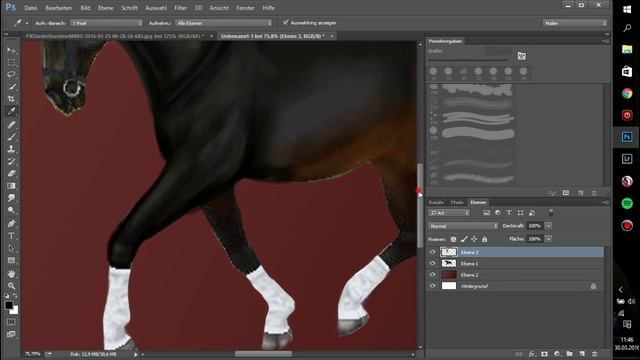Hide the Ebene 1 layer
This screenshot has height=360, width=640.
pyautogui.click(x=433, y=264)
